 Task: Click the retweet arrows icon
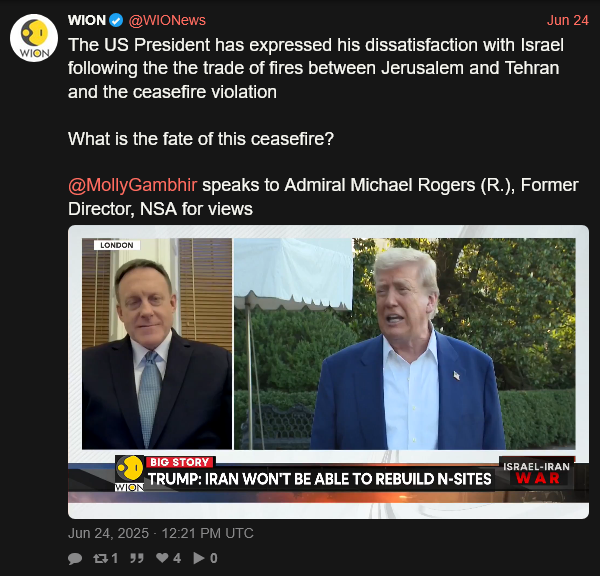click(x=101, y=558)
